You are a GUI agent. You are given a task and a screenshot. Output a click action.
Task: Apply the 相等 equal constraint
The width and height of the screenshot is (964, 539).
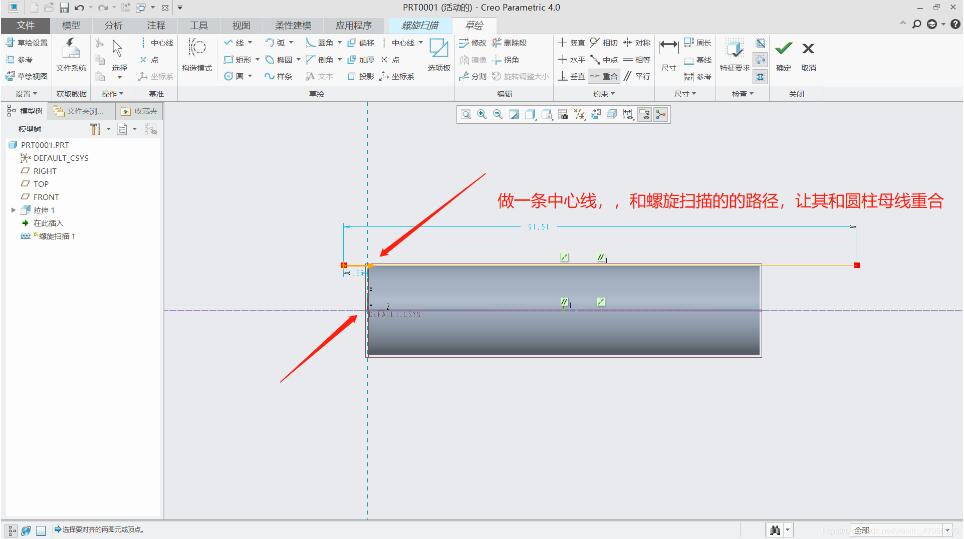(637, 60)
